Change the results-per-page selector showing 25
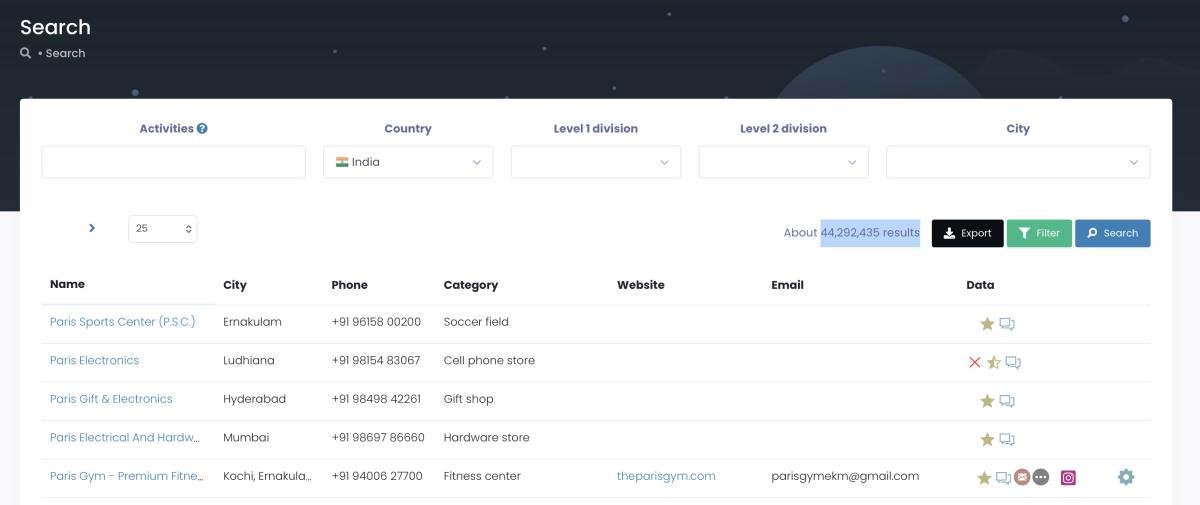Viewport: 1200px width, 505px height. click(x=162, y=229)
